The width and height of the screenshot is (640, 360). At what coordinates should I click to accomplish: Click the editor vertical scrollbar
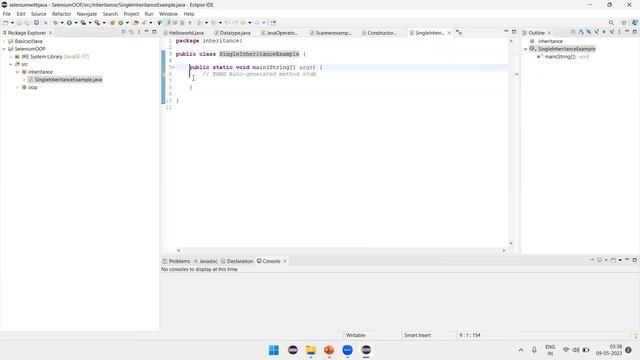coord(511,142)
